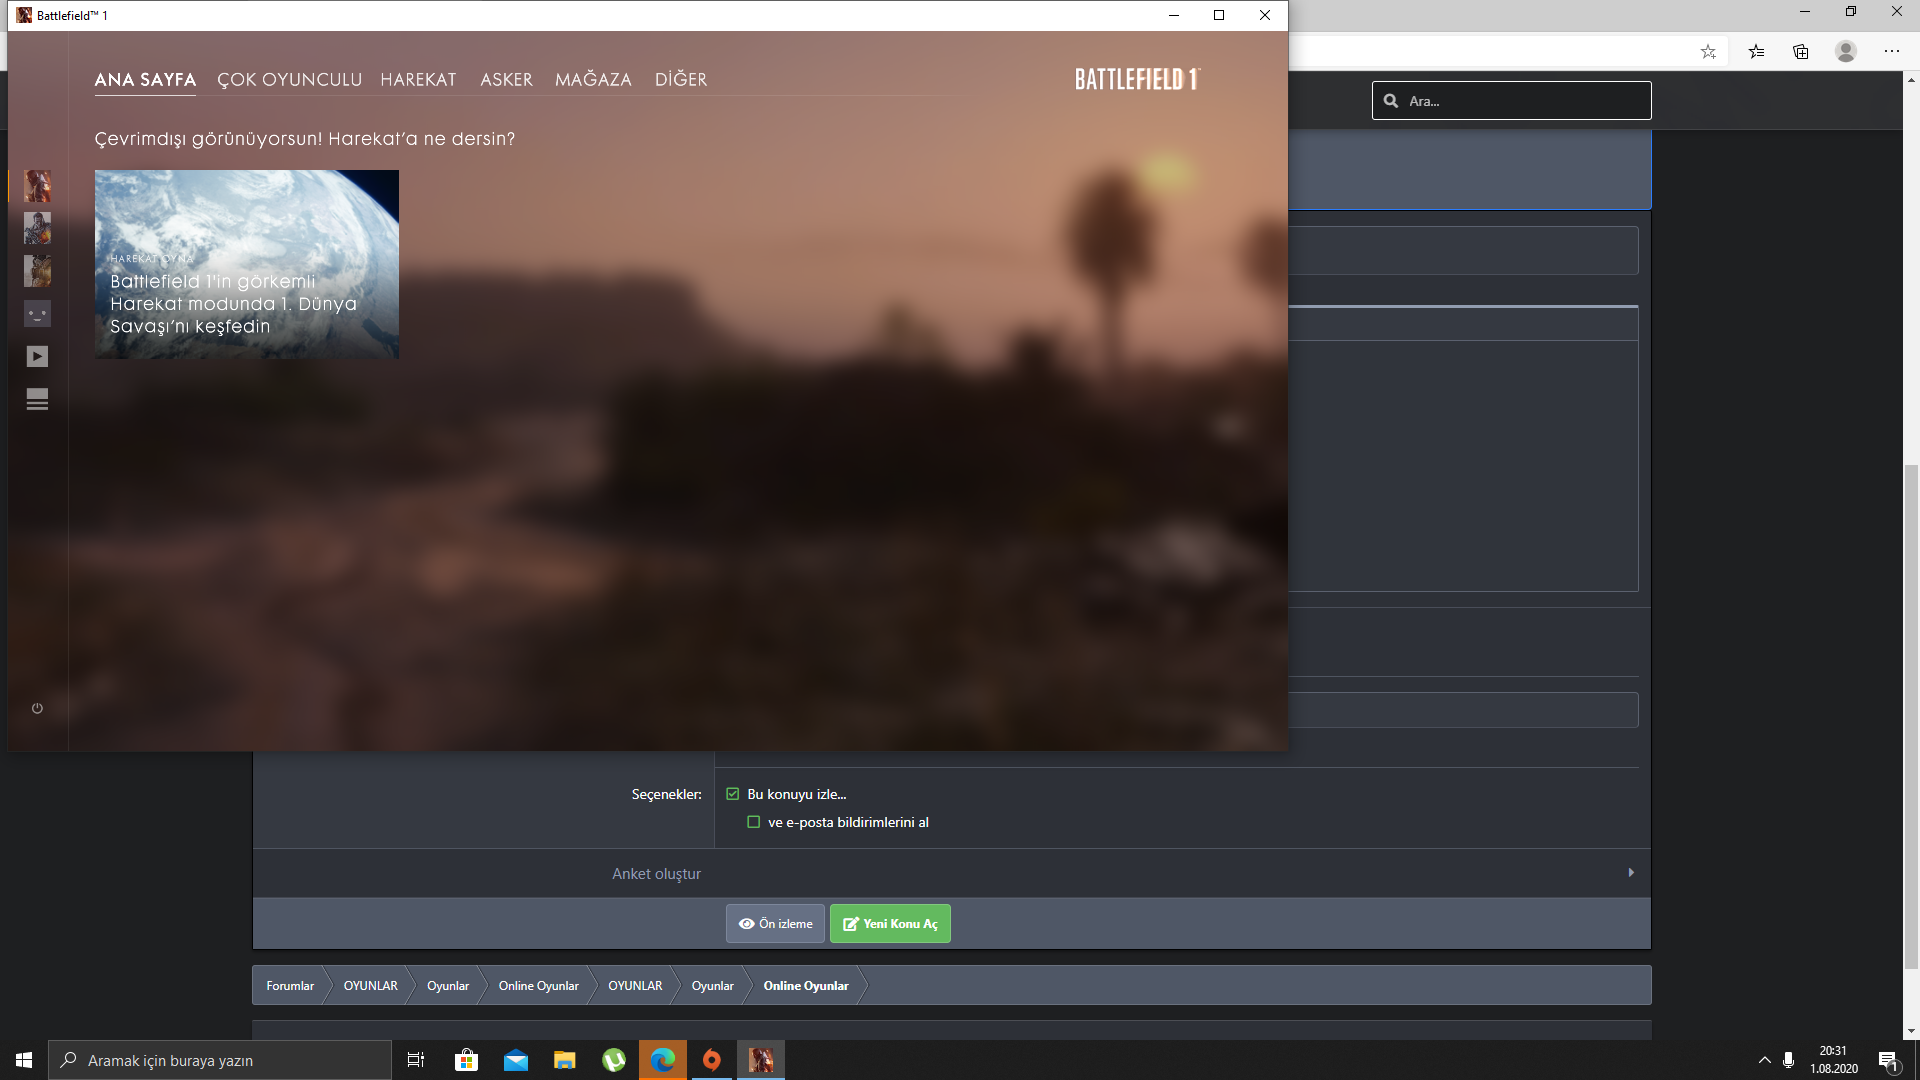Screen dimensions: 1920x1080
Task: Switch to MAĞAZA tab
Action: tap(593, 80)
